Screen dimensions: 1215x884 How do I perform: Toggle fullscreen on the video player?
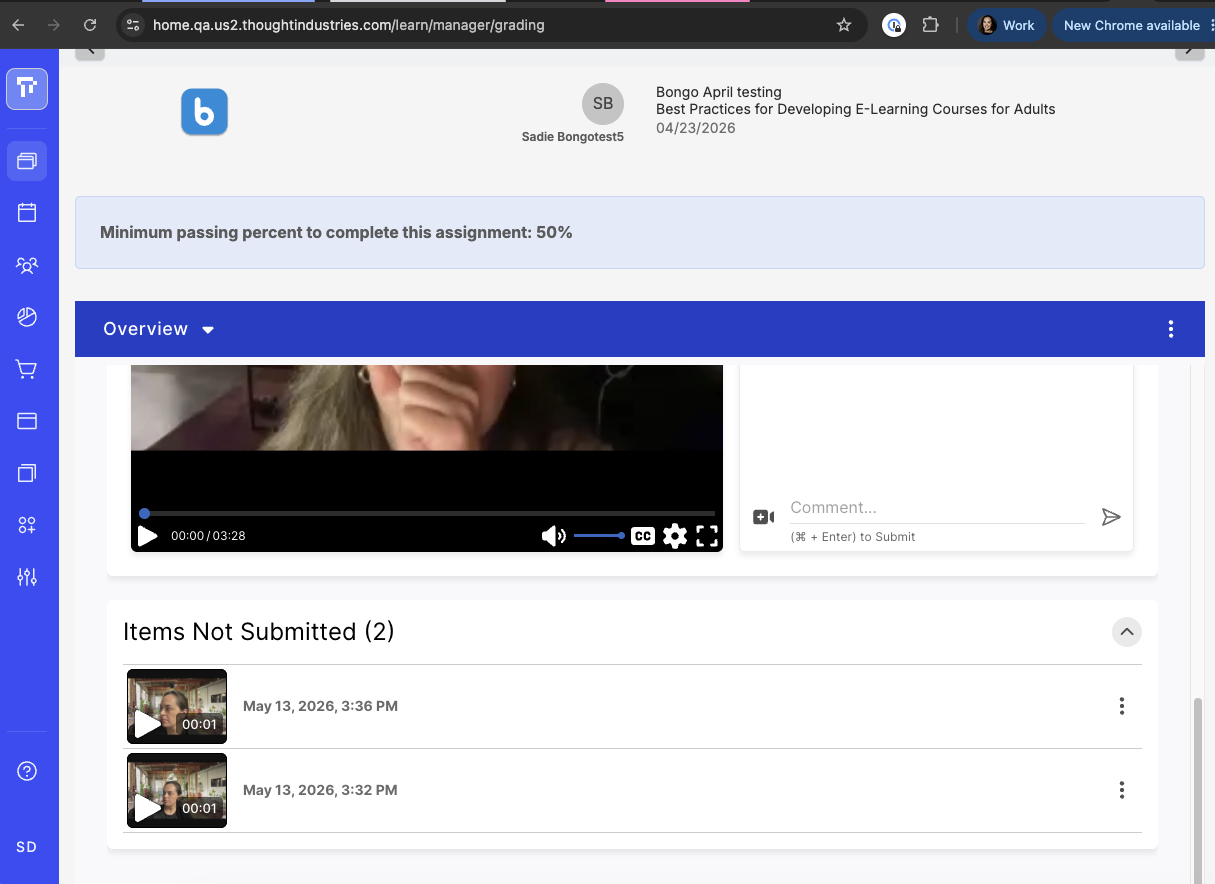pyautogui.click(x=707, y=536)
